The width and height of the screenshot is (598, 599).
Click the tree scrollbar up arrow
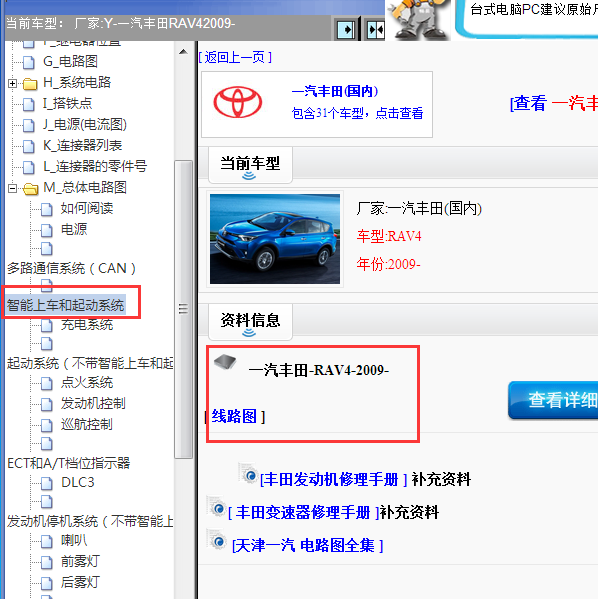click(x=183, y=52)
